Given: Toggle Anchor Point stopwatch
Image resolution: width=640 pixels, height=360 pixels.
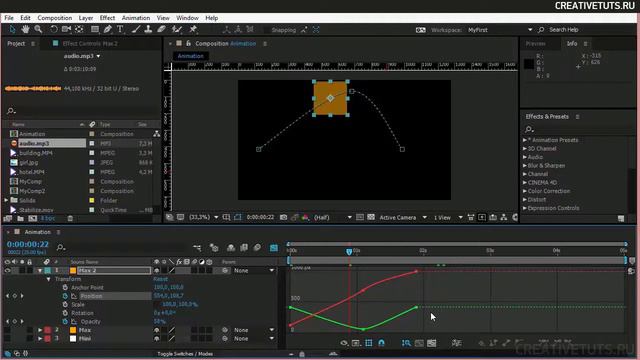Looking at the screenshot, I should [x=65, y=287].
